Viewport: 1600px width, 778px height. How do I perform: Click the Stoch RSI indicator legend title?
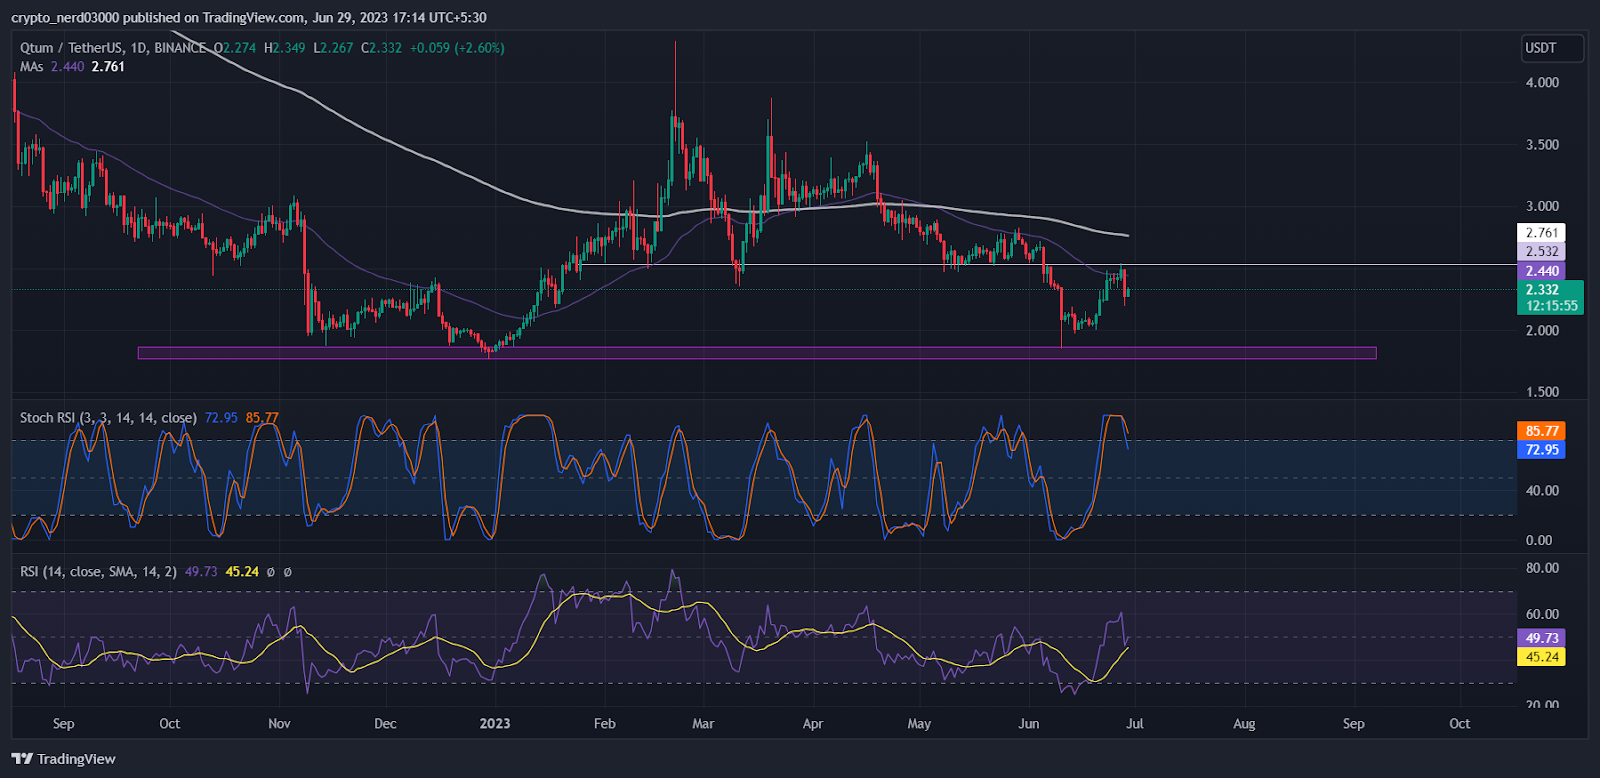tap(108, 418)
